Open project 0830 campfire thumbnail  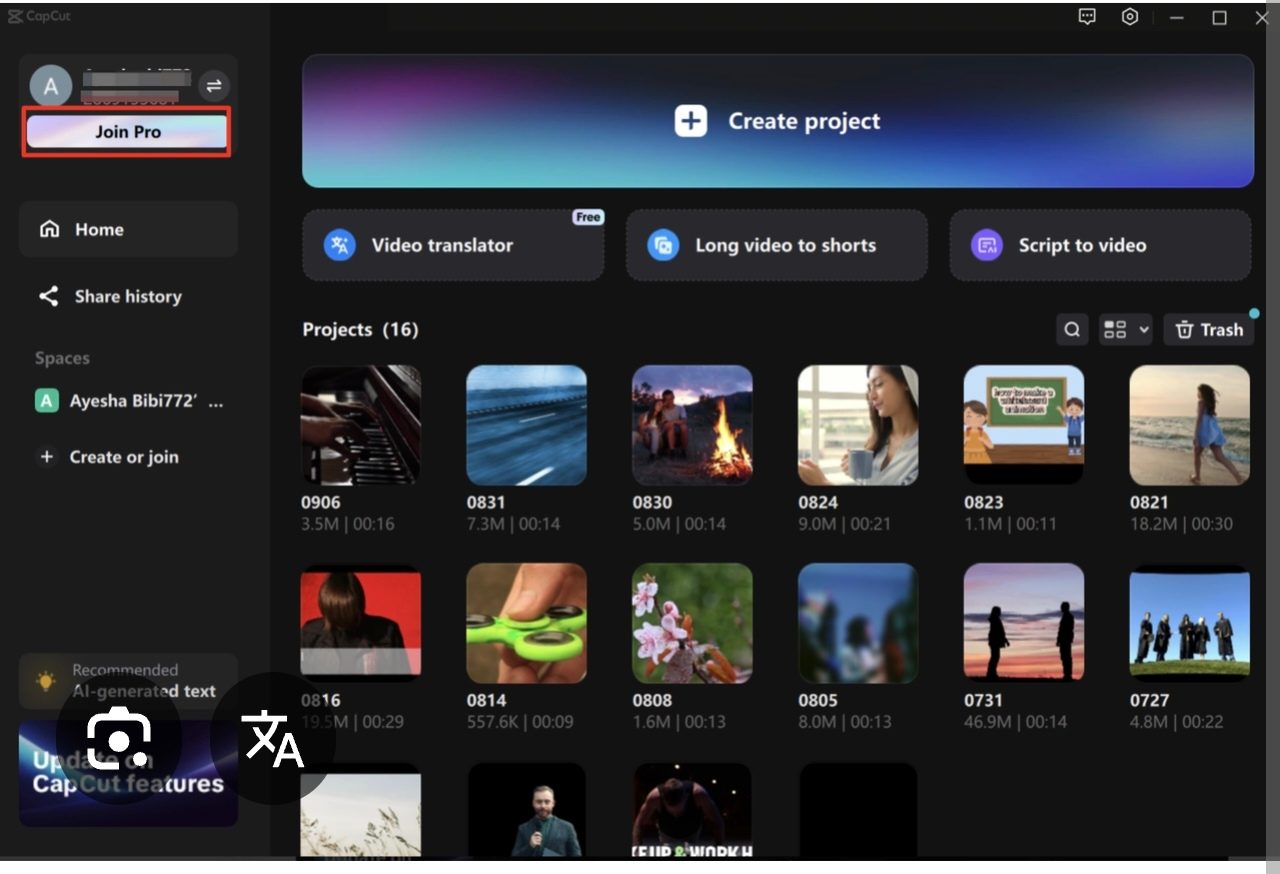pyautogui.click(x=692, y=425)
